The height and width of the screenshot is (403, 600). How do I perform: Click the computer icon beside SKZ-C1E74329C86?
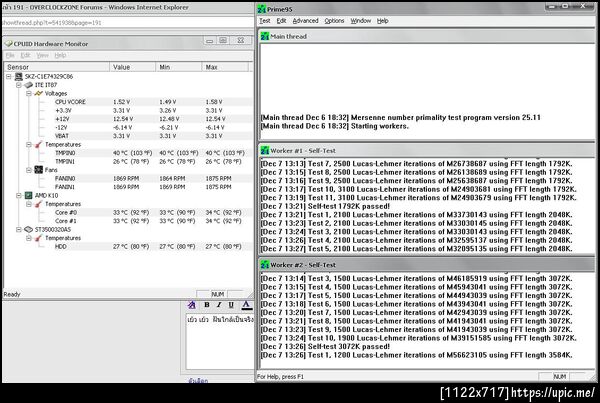(x=19, y=77)
